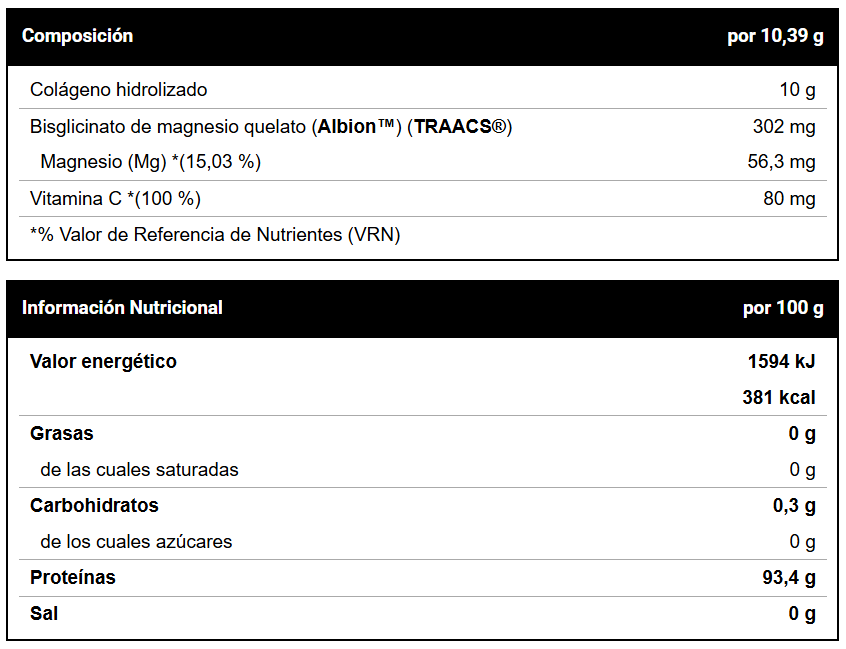Image resolution: width=846 pixels, height=649 pixels.
Task: Select the por 100 g header text
Action: [783, 308]
